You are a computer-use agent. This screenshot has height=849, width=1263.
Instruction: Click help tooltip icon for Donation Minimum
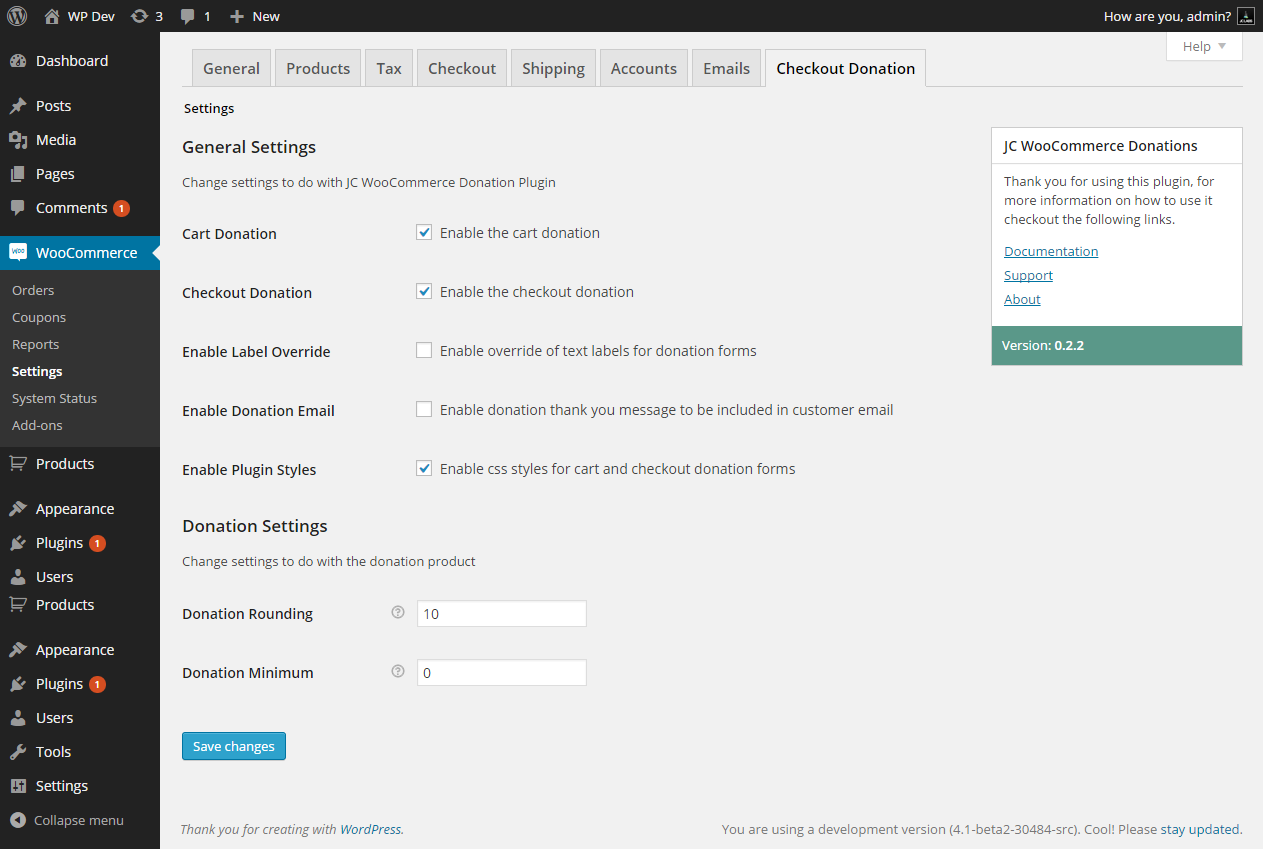(398, 671)
